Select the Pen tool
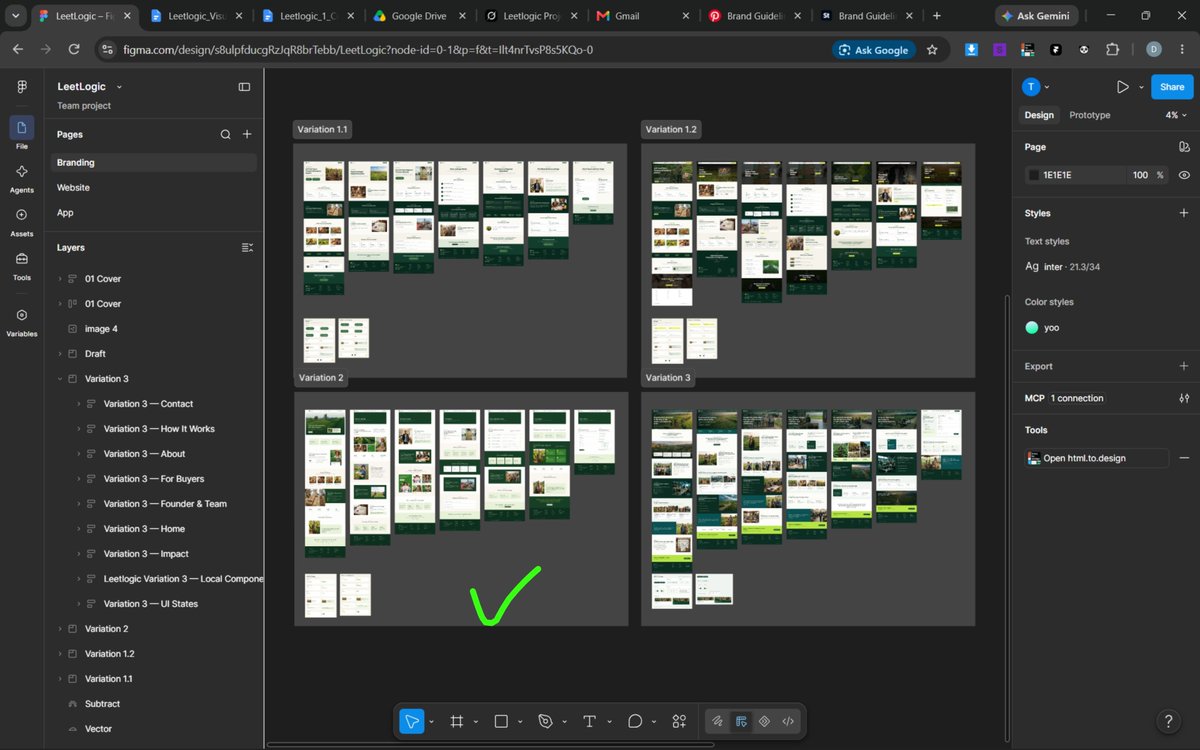The height and width of the screenshot is (750, 1200). pyautogui.click(x=545, y=721)
